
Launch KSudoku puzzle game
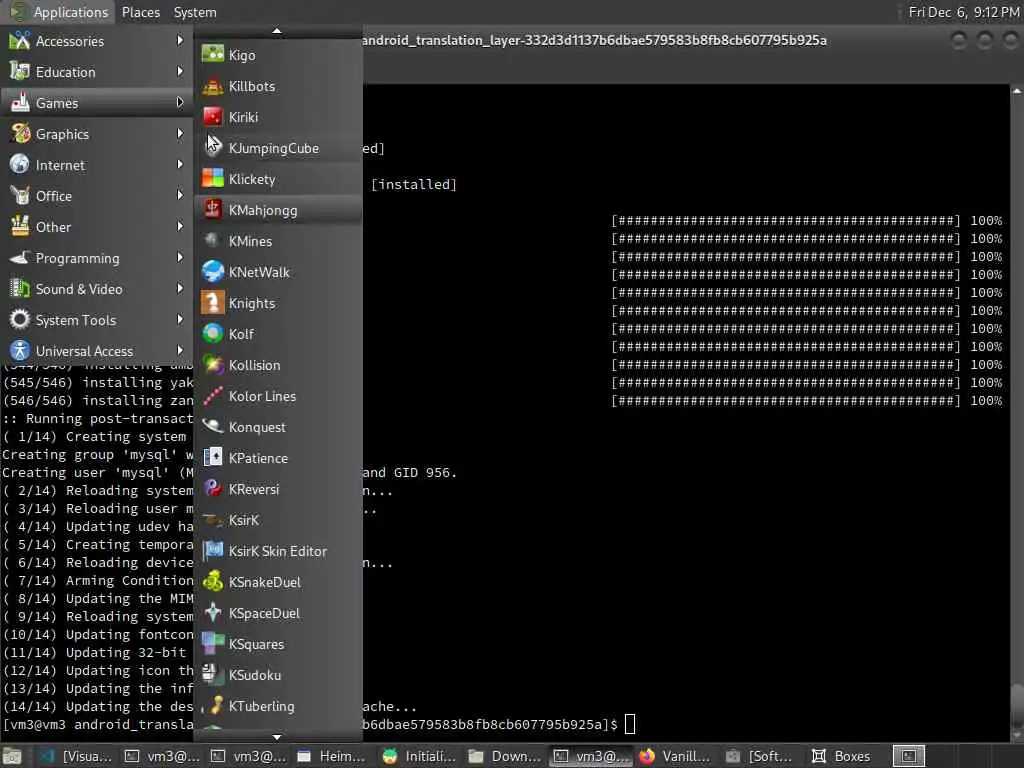coord(278,675)
